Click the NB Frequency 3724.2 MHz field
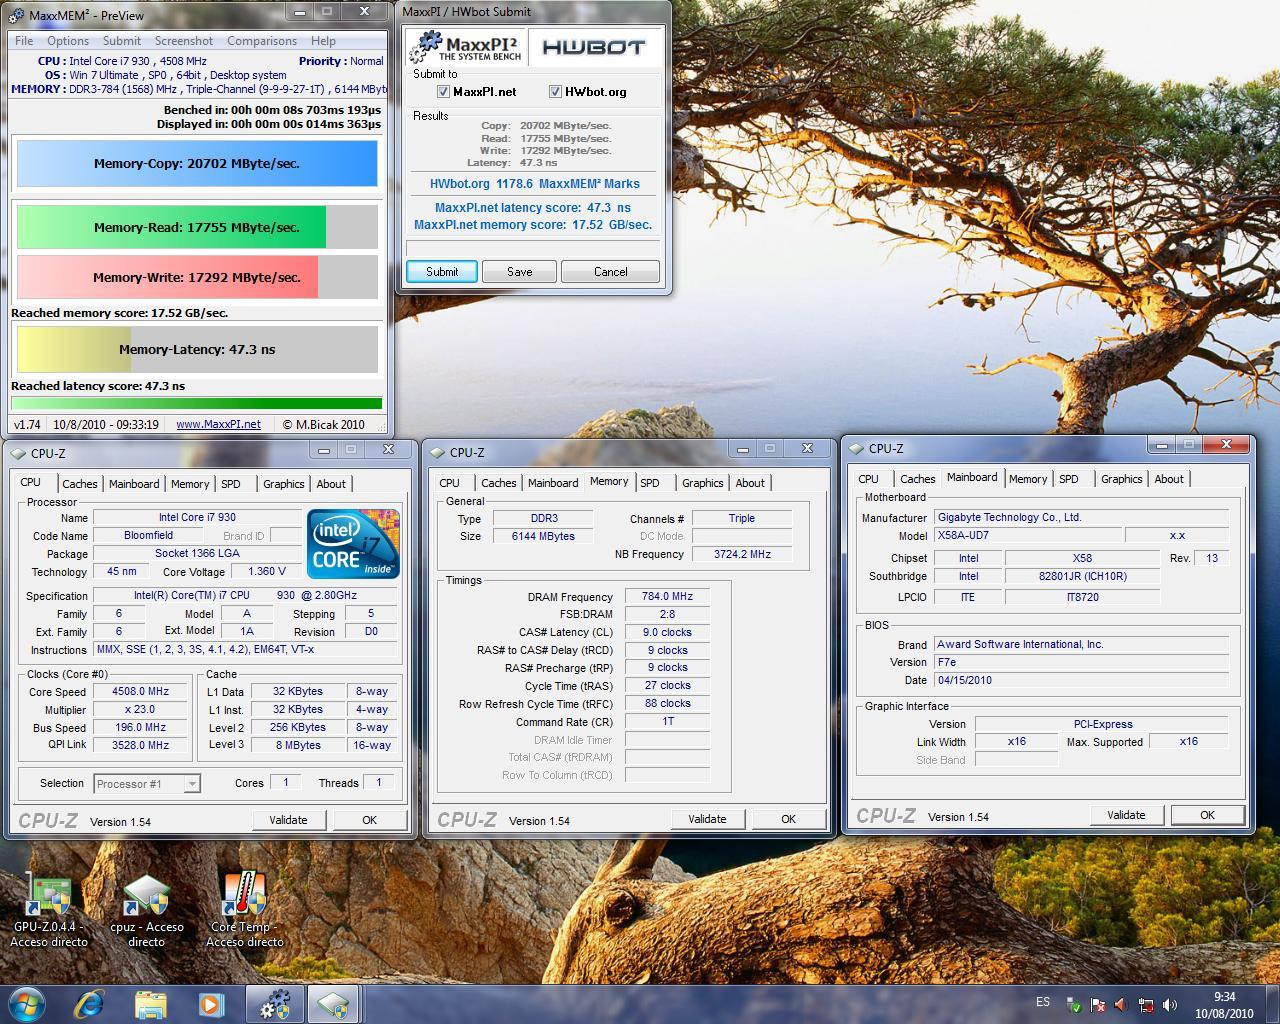The image size is (1280, 1024). (x=743, y=554)
